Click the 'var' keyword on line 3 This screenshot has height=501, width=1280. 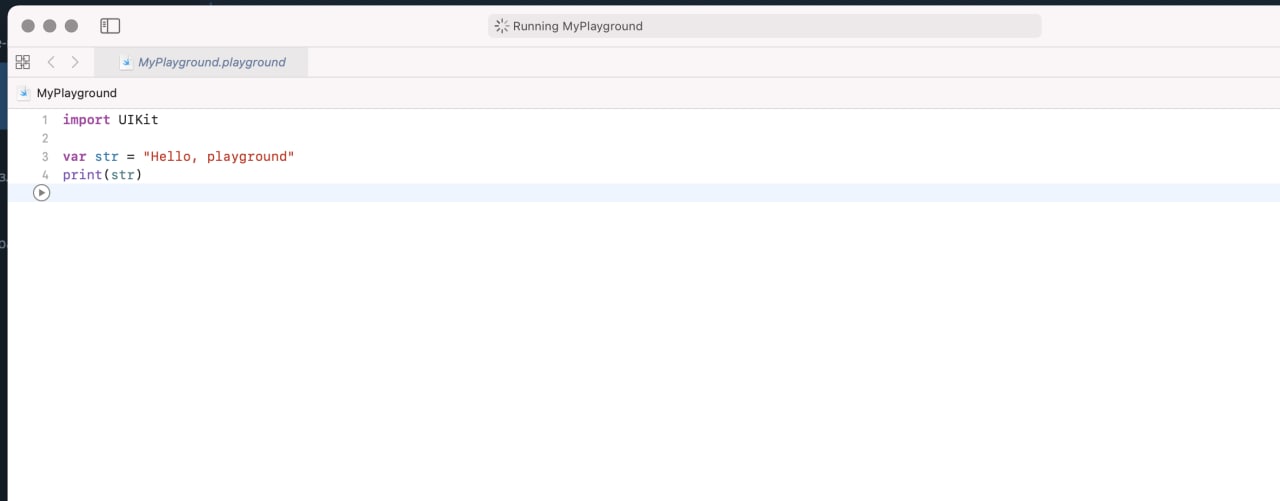[x=75, y=157]
